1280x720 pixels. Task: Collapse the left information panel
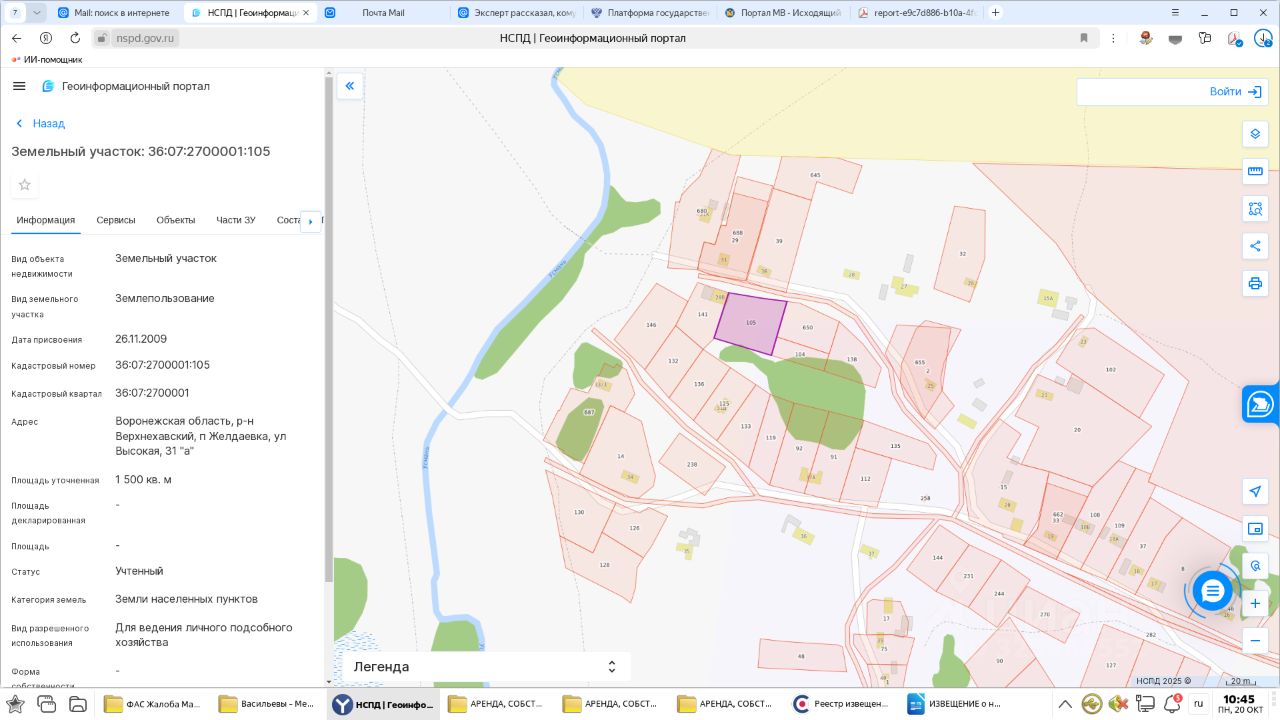(x=350, y=86)
